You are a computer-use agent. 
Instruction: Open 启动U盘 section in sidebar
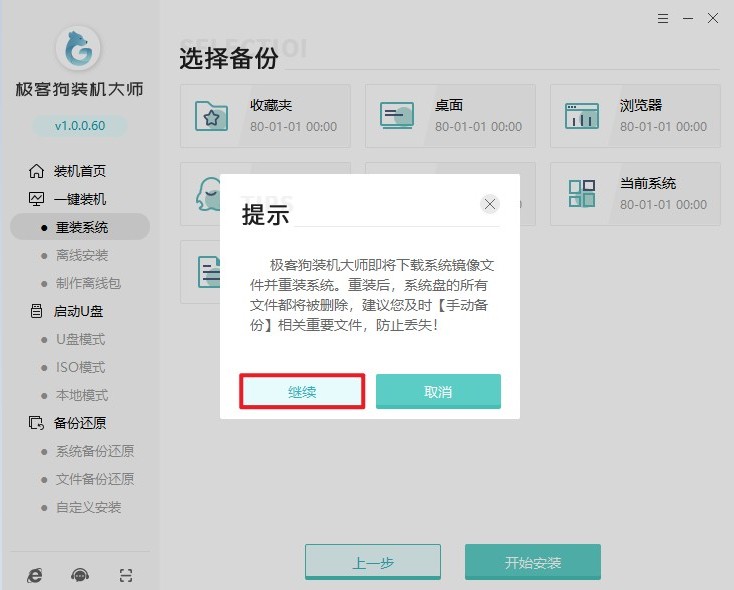point(78,311)
